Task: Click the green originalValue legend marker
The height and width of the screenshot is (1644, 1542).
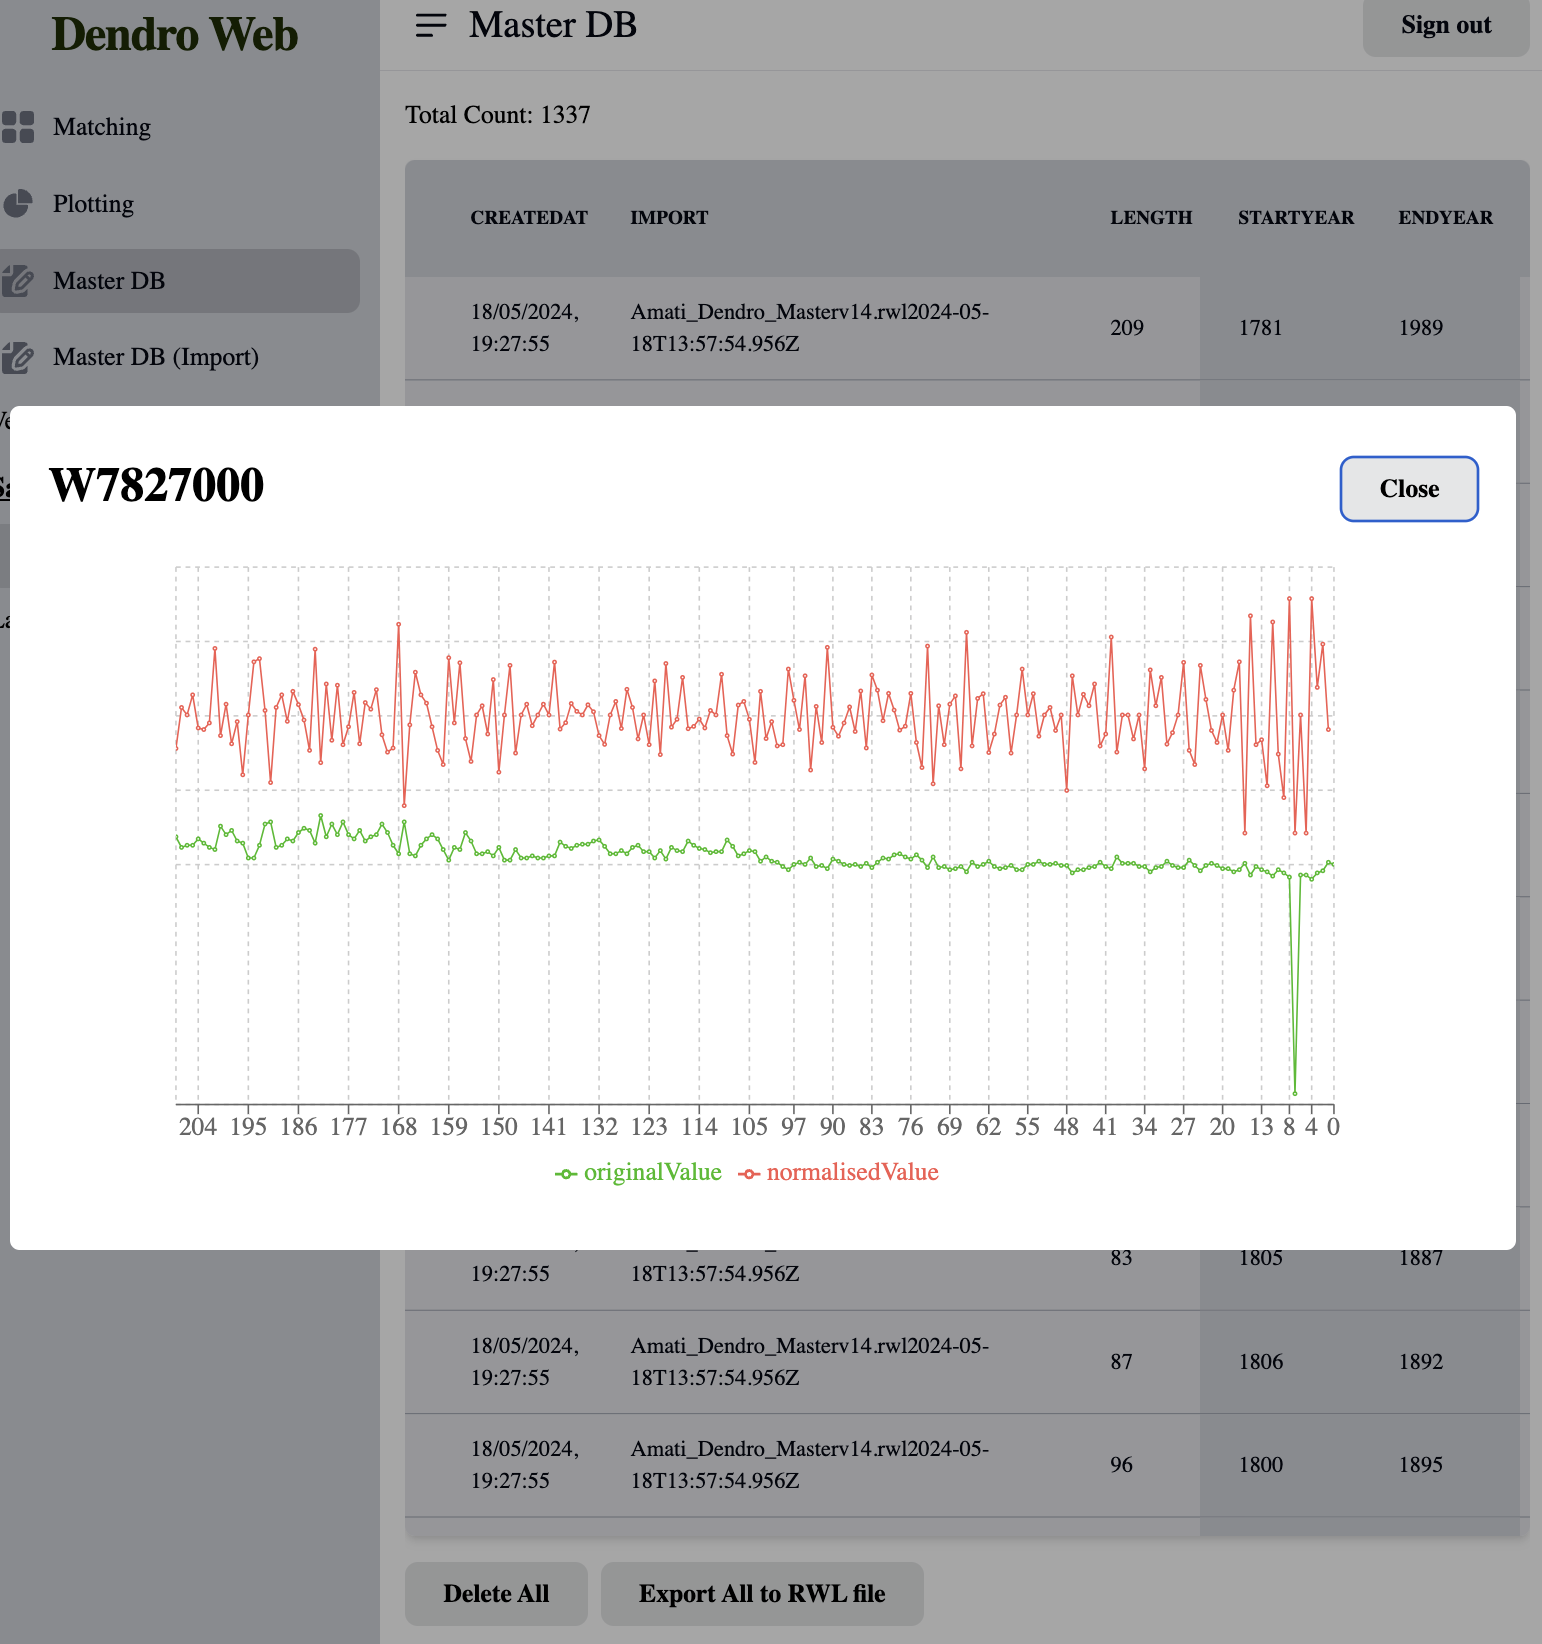Action: pyautogui.click(x=566, y=1173)
